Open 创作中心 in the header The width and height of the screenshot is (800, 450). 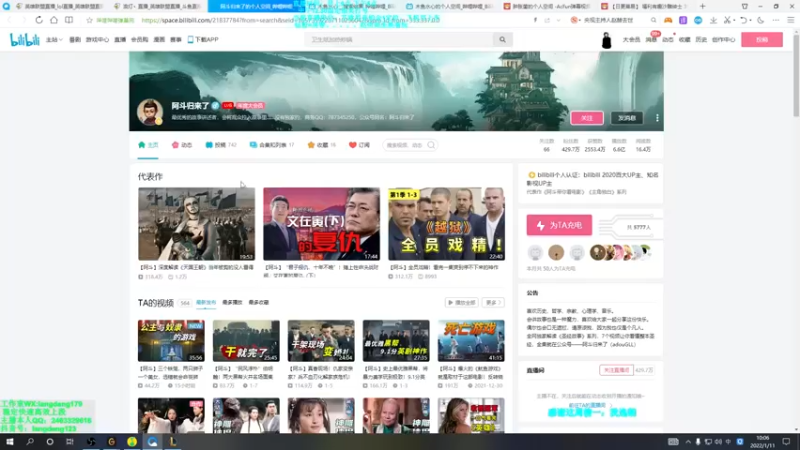(x=723, y=40)
